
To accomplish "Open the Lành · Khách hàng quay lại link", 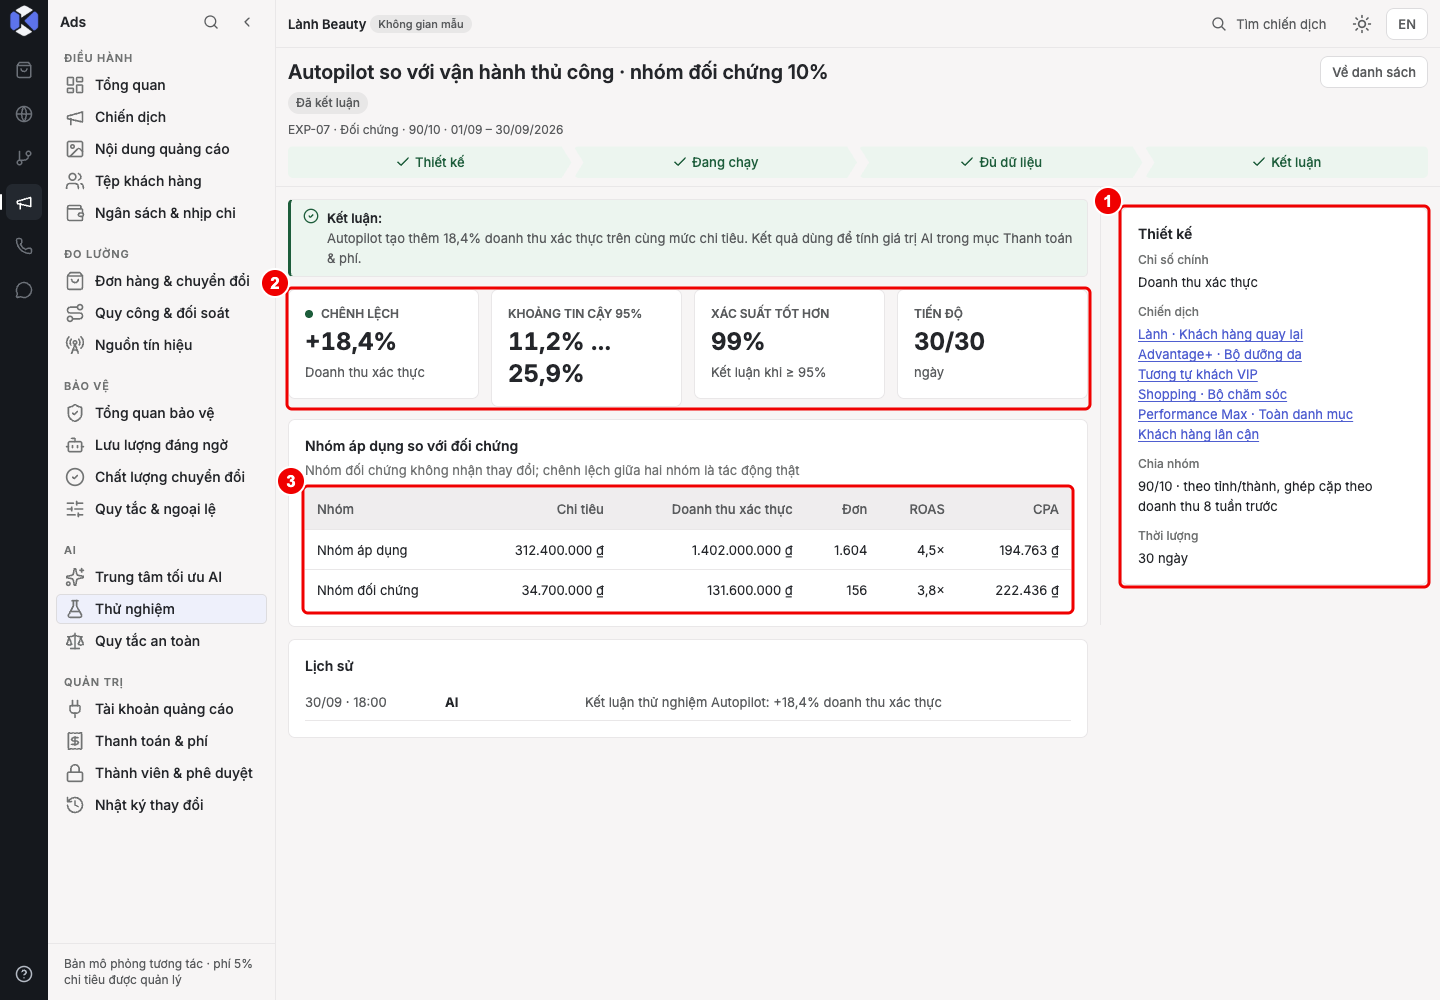I will pos(1220,334).
